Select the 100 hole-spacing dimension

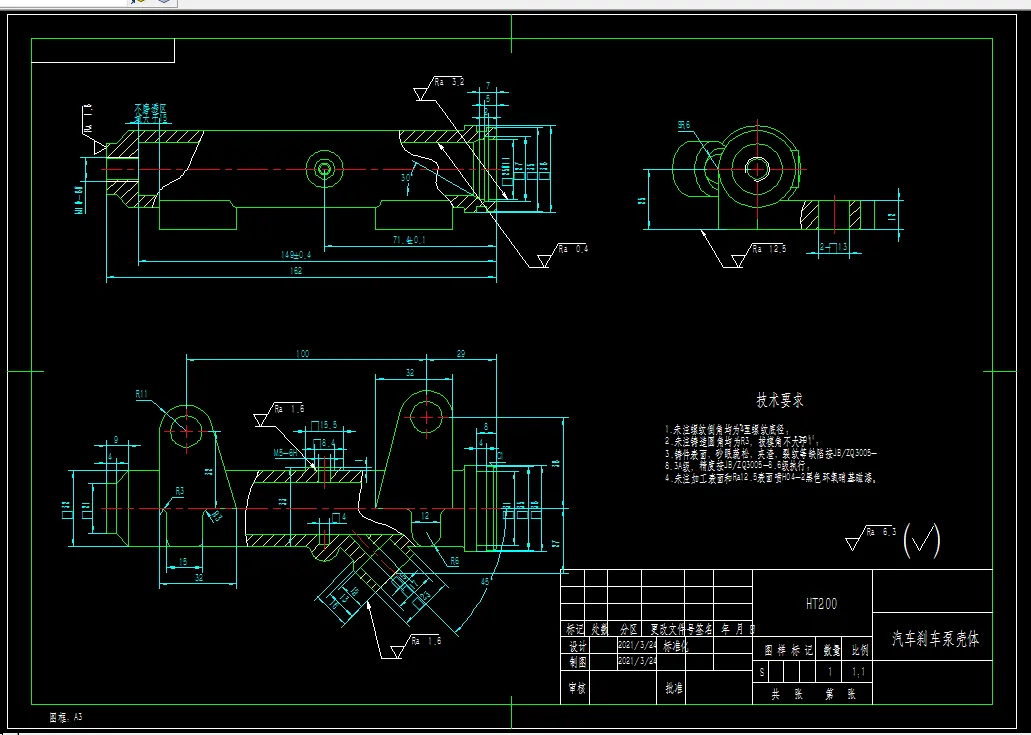[302, 354]
